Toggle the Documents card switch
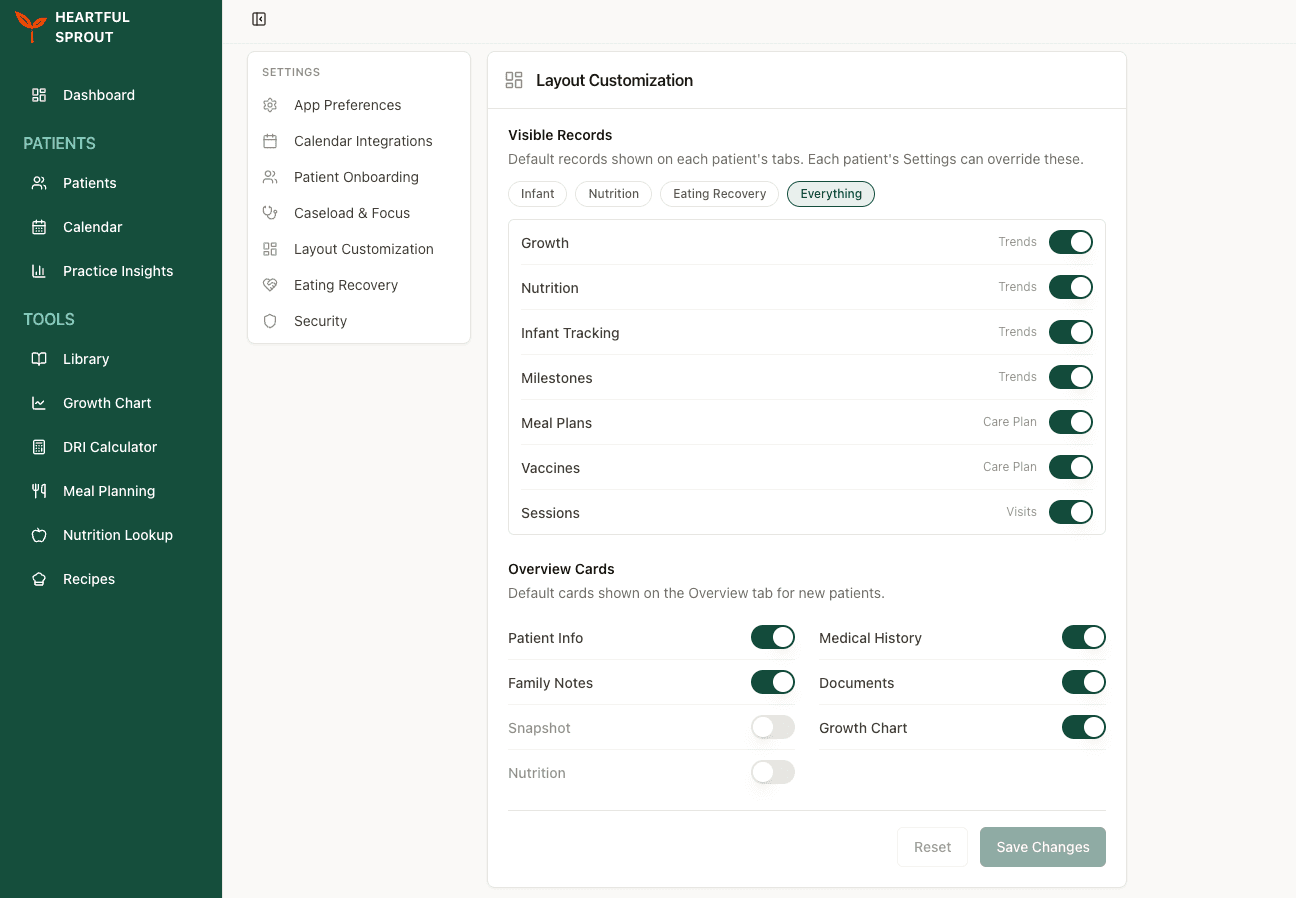The image size is (1296, 898). [x=1084, y=682]
